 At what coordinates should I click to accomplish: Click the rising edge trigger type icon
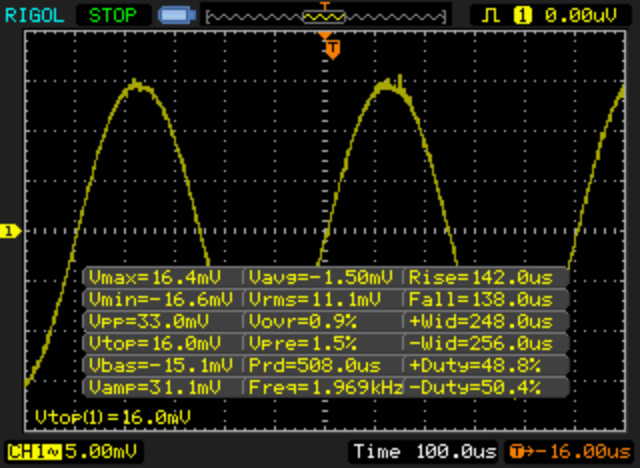491,16
